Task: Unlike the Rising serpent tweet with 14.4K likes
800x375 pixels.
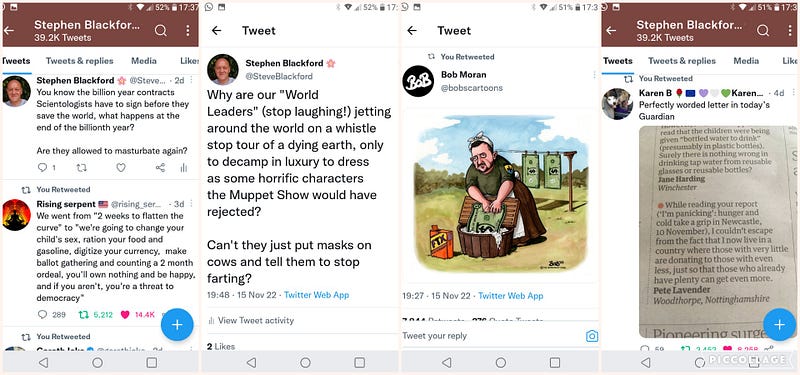Action: click(x=125, y=315)
